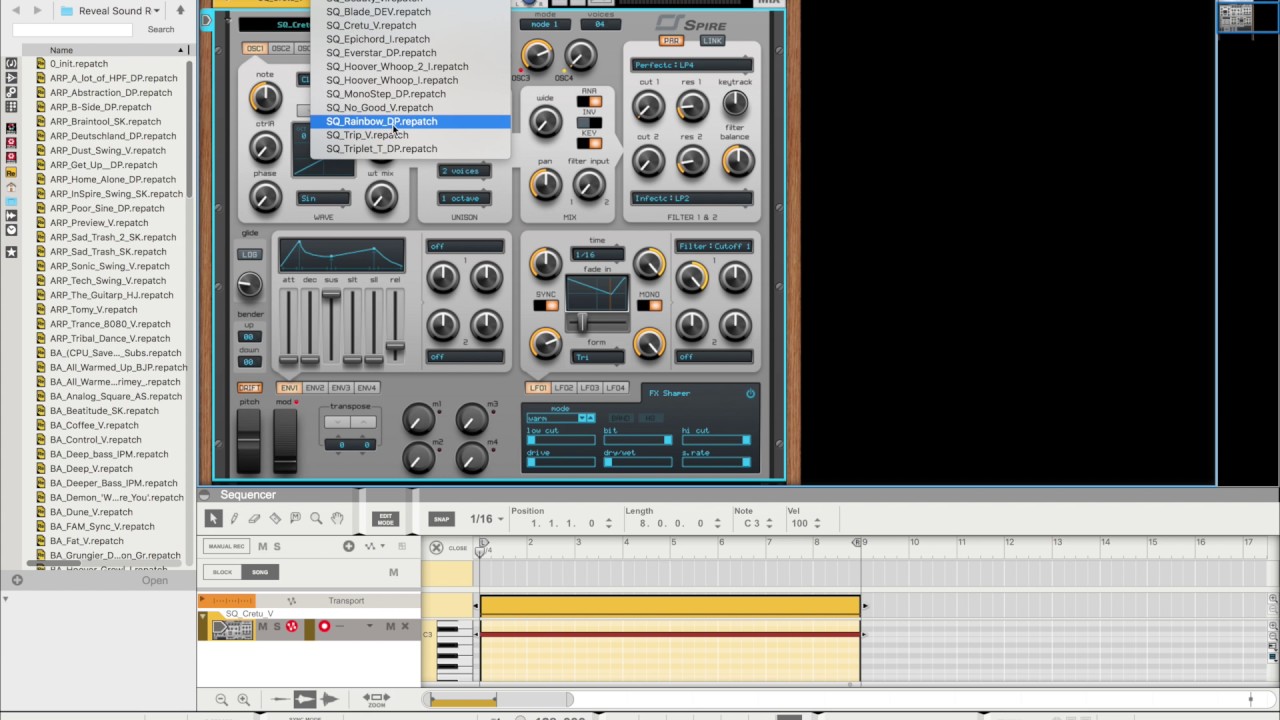Toggle the LFO SYNC switch
1280x720 pixels.
(x=546, y=305)
